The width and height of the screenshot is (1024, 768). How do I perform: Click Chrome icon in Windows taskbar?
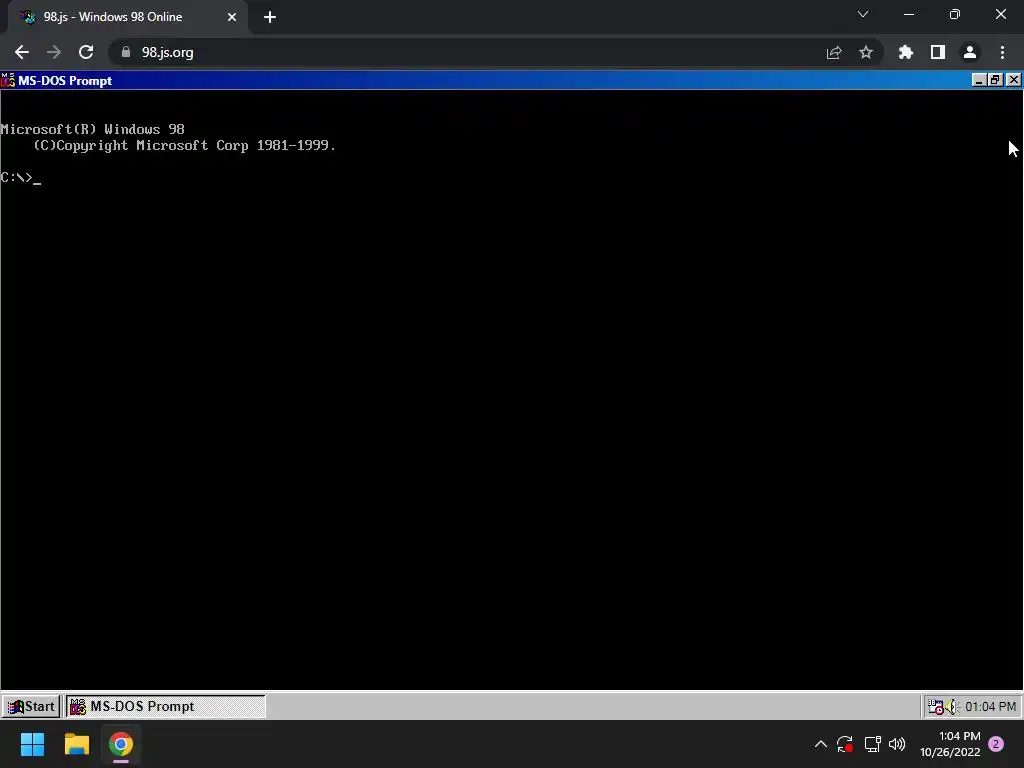point(121,744)
